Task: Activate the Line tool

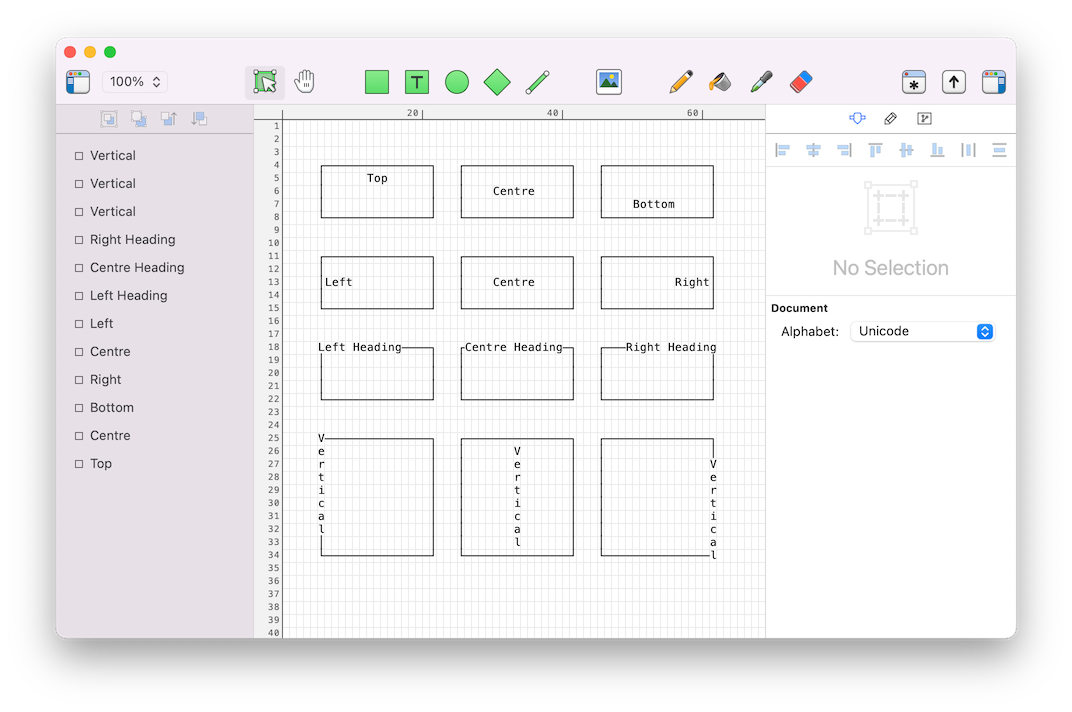Action: pos(537,82)
